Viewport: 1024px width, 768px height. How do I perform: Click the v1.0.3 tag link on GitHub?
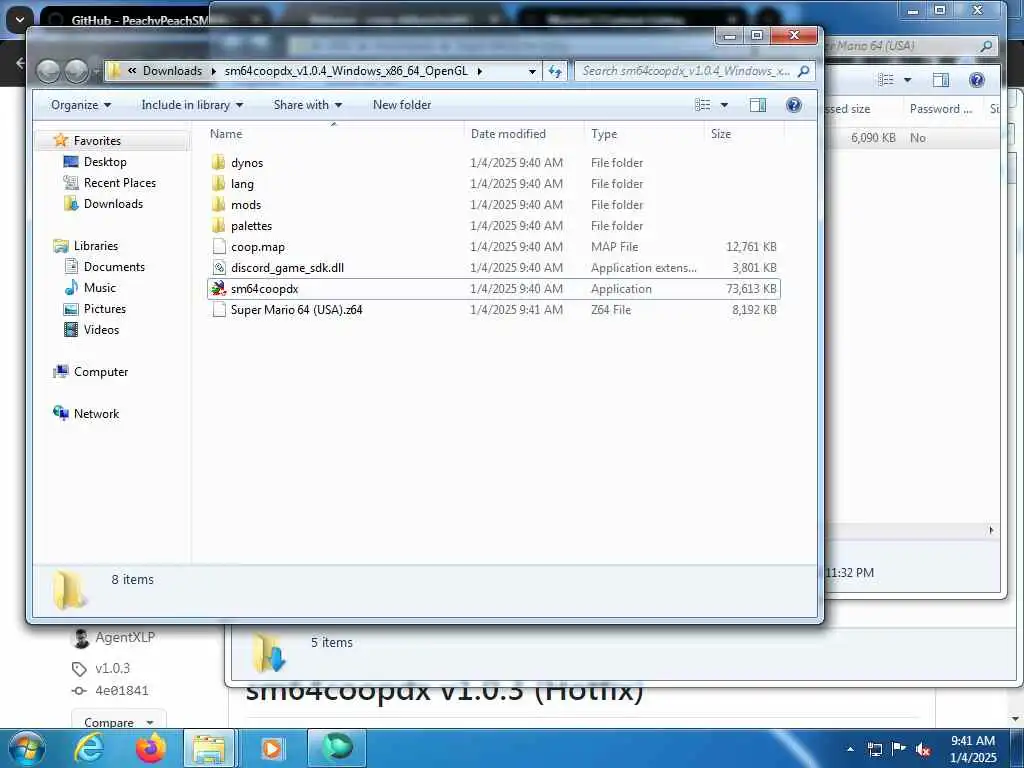coord(112,668)
